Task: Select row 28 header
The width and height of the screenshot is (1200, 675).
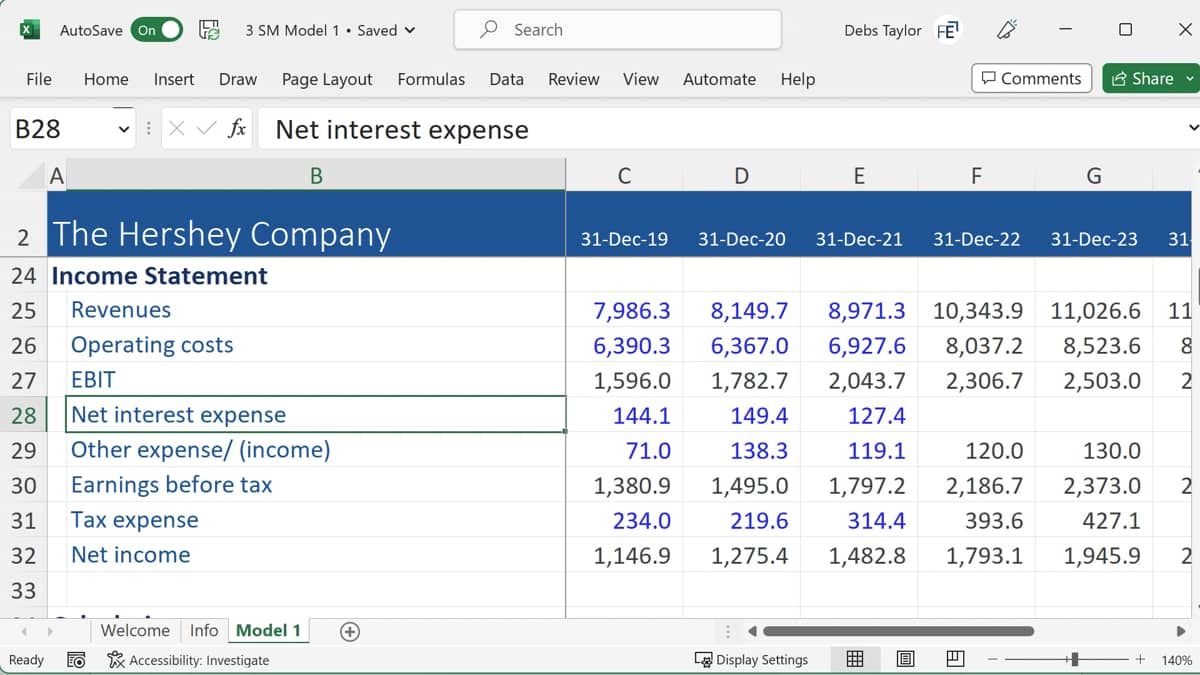Action: tap(24, 415)
